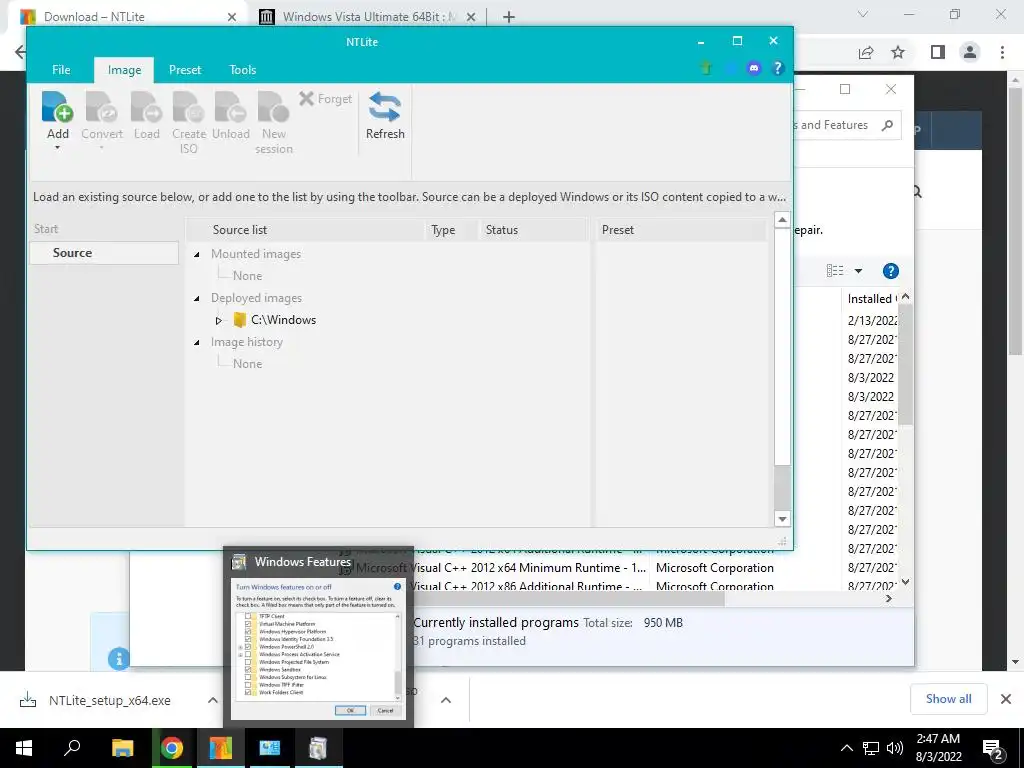This screenshot has height=768, width=1024.
Task: Open view options dropdown in Programs and Features
Action: tap(858, 271)
